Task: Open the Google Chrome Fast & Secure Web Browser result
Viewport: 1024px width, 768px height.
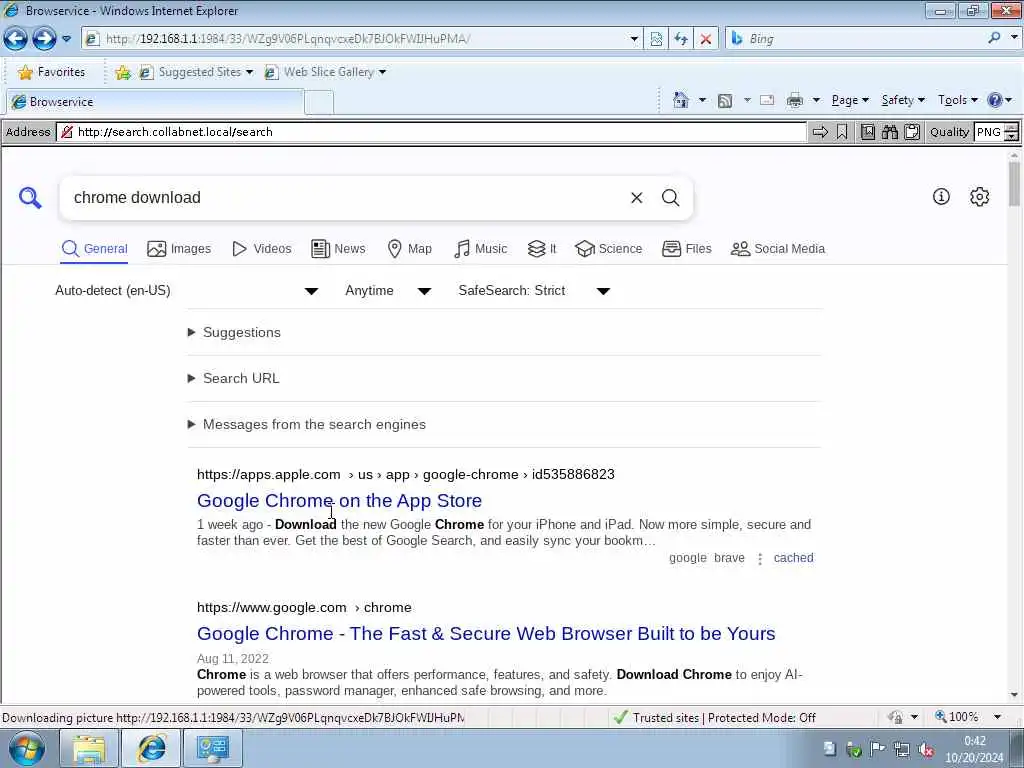Action: coord(486,633)
